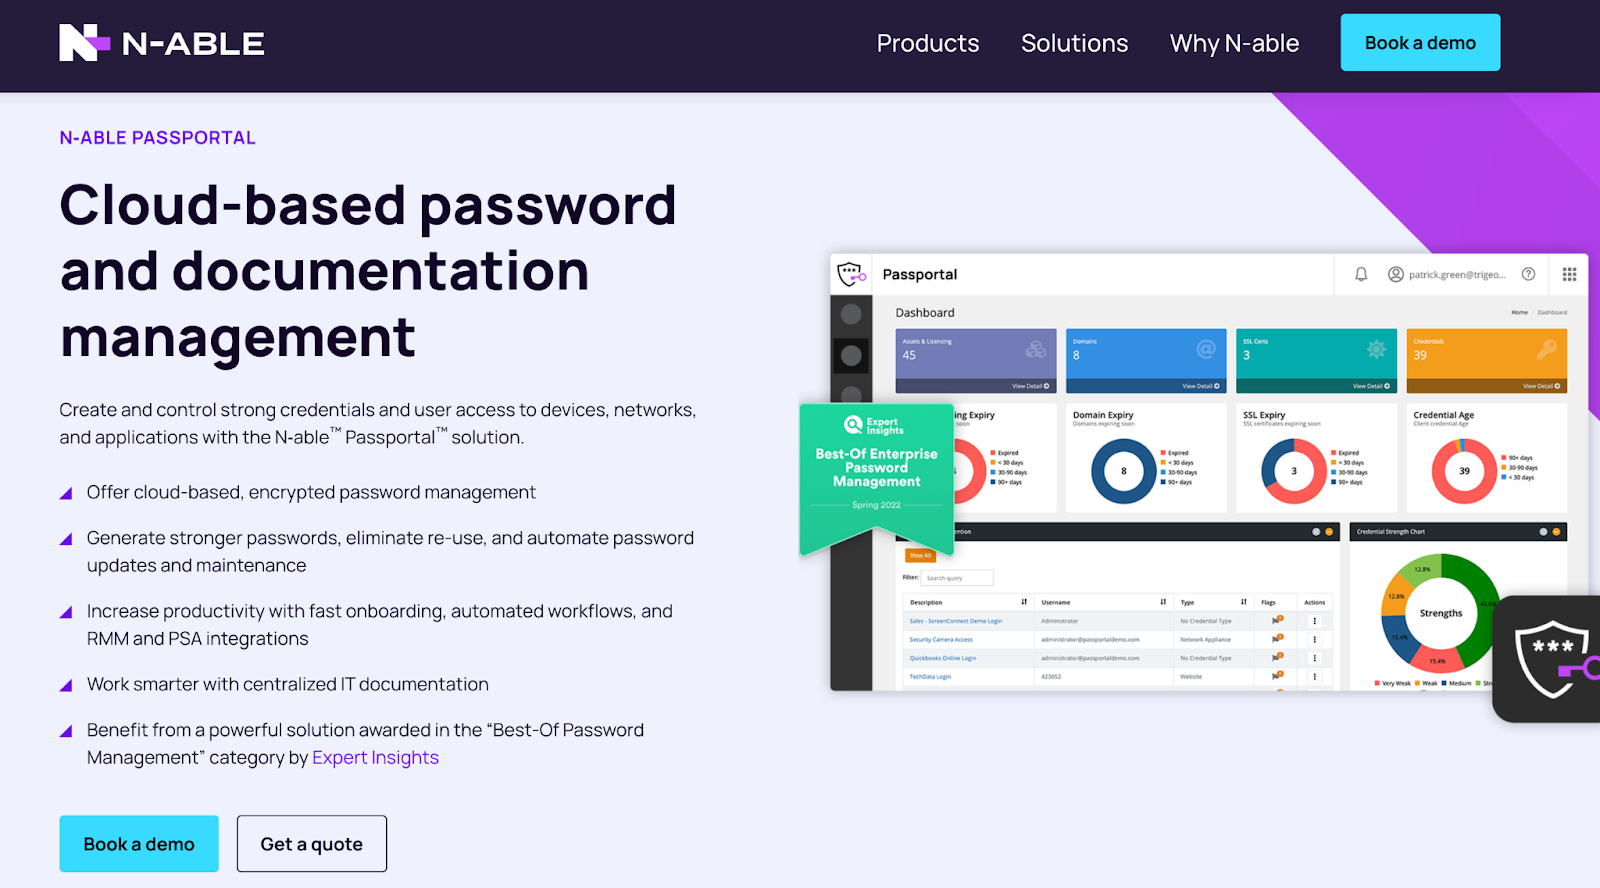Click the @ icon on the Domains card

pyautogui.click(x=1206, y=349)
